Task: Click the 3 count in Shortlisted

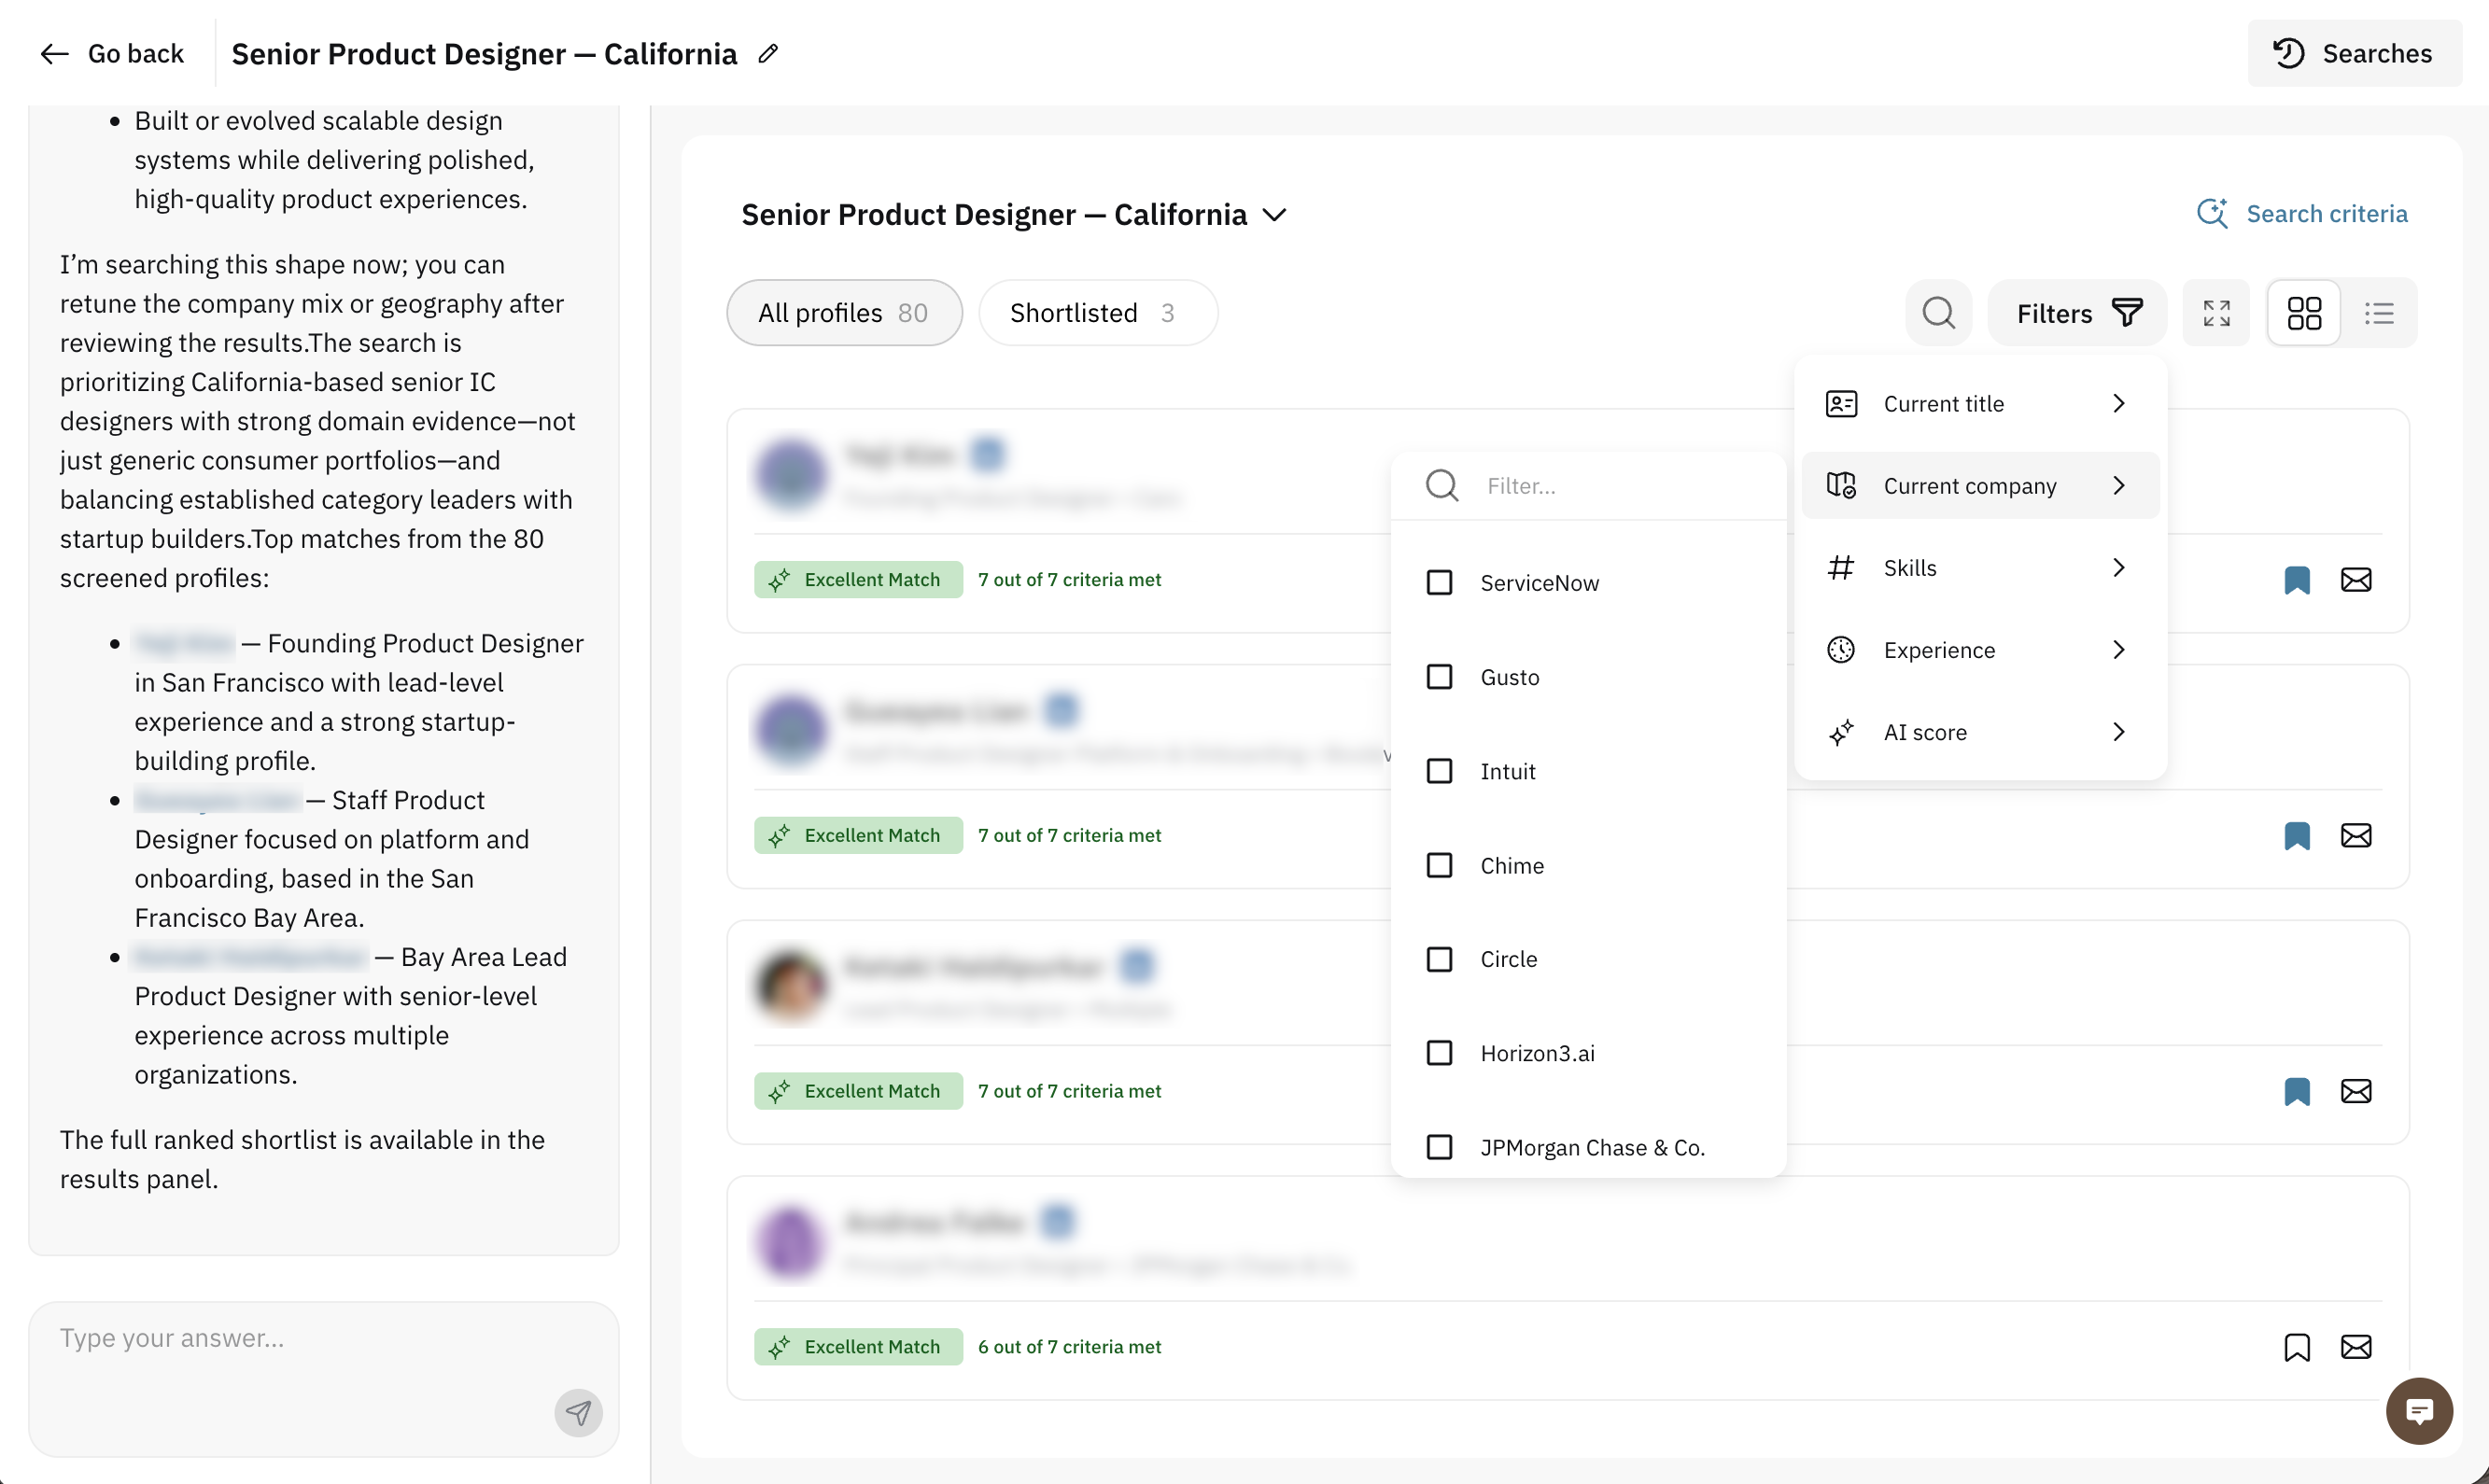Action: 1167,313
